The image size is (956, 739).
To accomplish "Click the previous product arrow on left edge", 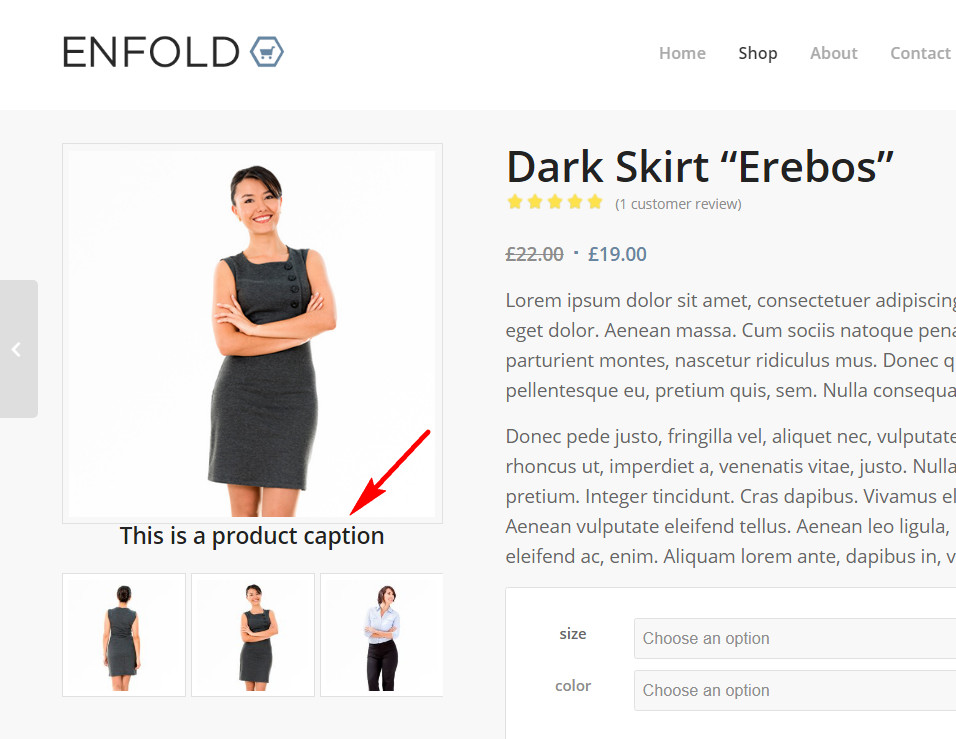I will coord(18,349).
